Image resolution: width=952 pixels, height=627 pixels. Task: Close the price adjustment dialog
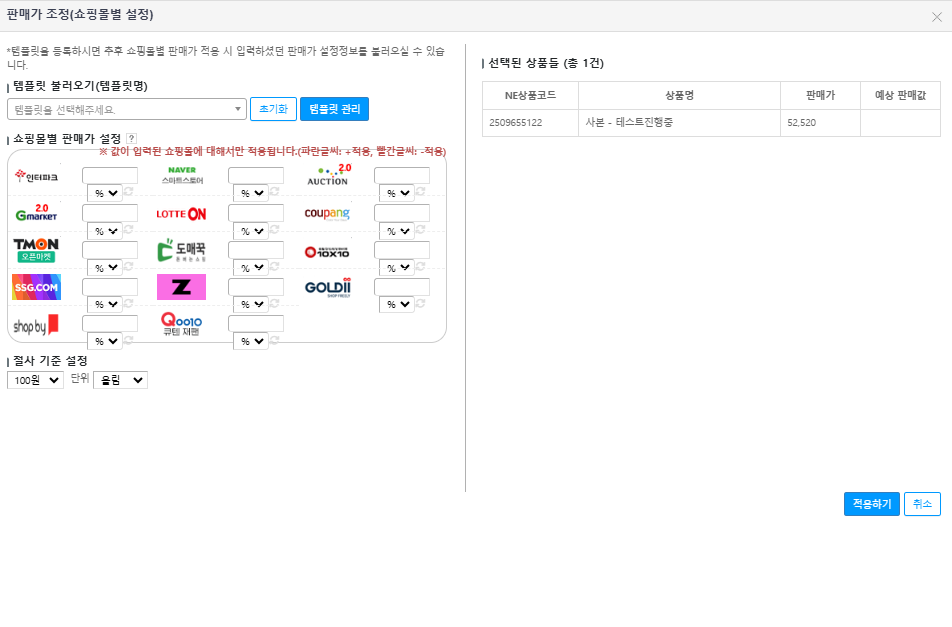(x=936, y=17)
